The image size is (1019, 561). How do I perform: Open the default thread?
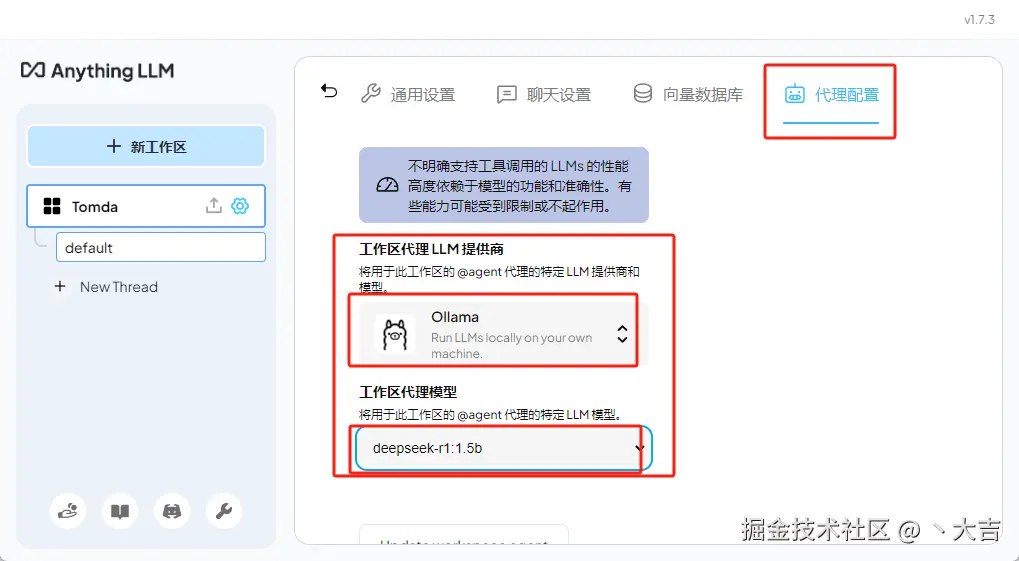(161, 248)
